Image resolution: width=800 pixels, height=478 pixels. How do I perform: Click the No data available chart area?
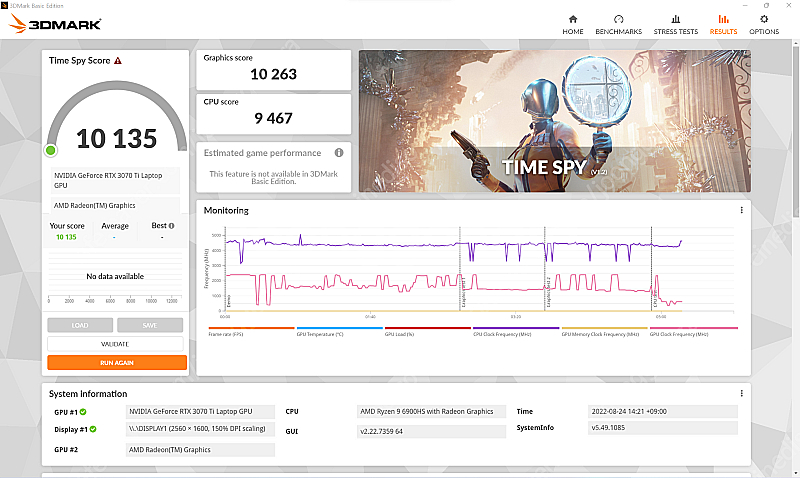click(x=115, y=276)
